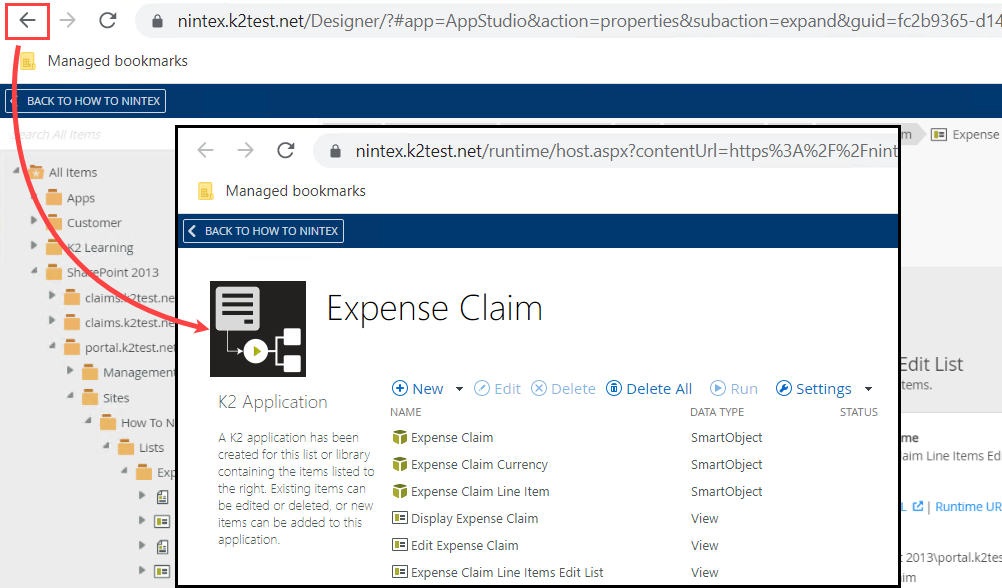Click the background window address bar URL
Screen dimensions: 1002x588
pos(589,21)
